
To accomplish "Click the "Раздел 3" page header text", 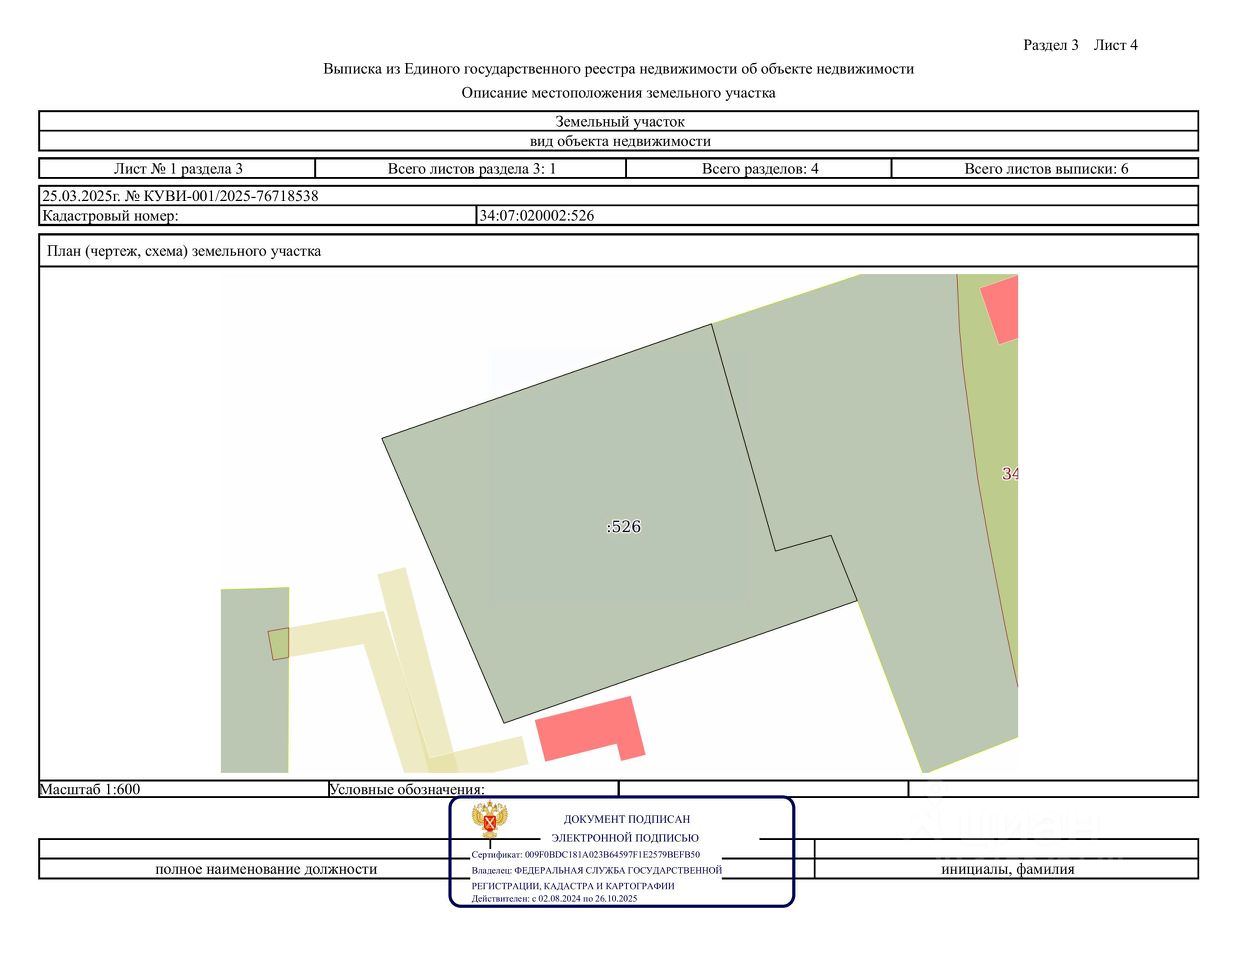I will (1051, 45).
